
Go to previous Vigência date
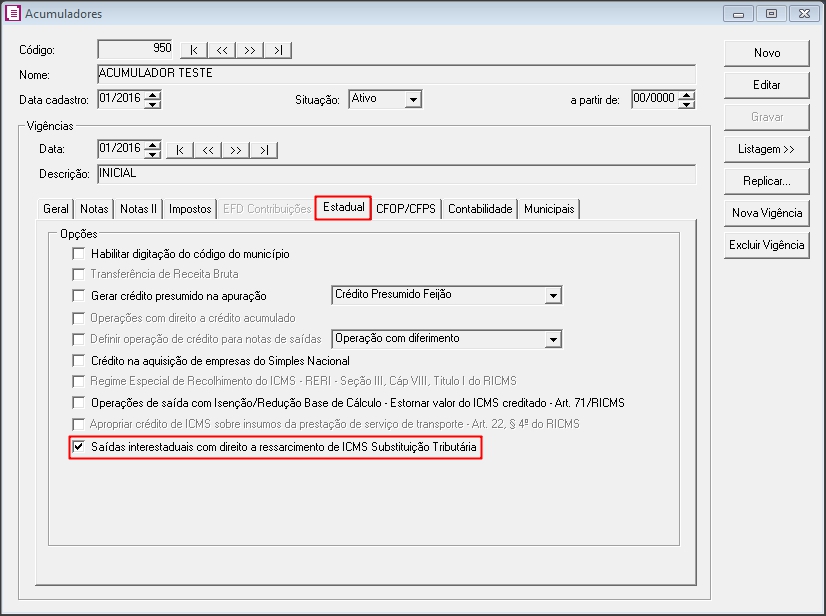point(208,150)
